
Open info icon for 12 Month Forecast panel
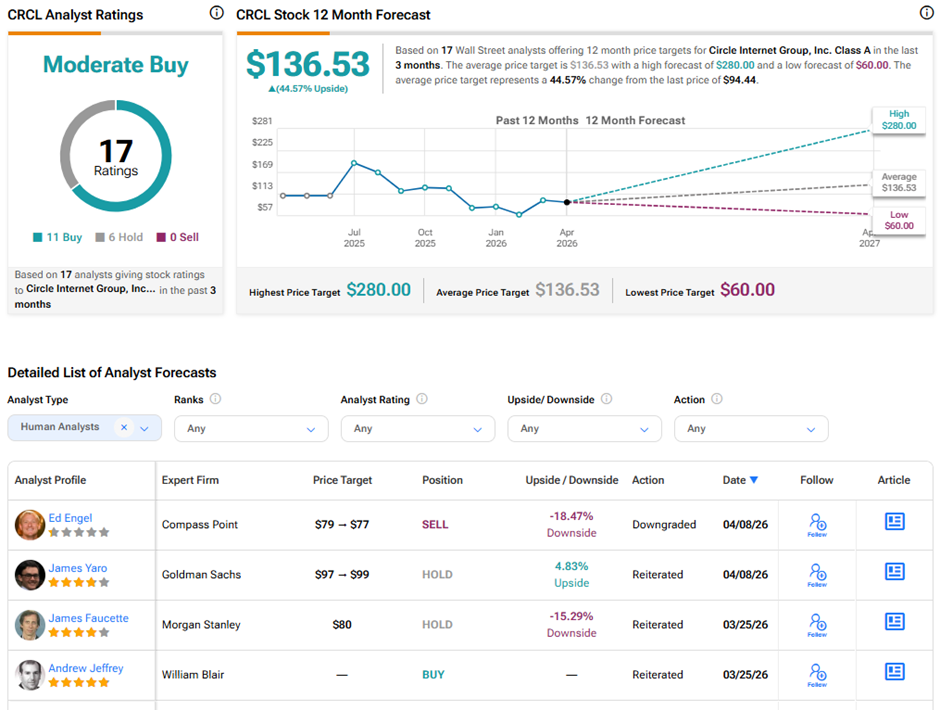[x=926, y=11]
